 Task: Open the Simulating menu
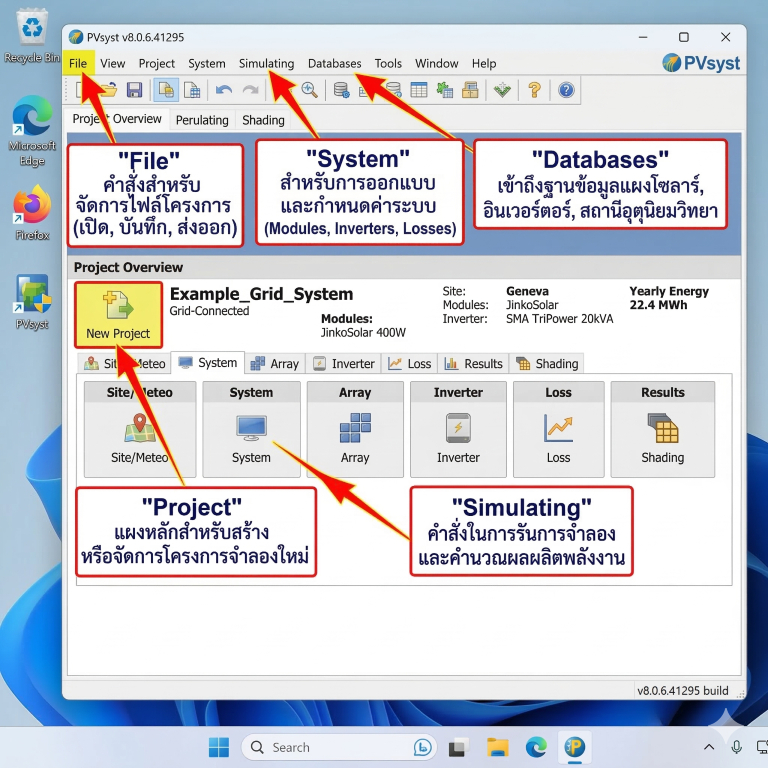click(x=266, y=64)
